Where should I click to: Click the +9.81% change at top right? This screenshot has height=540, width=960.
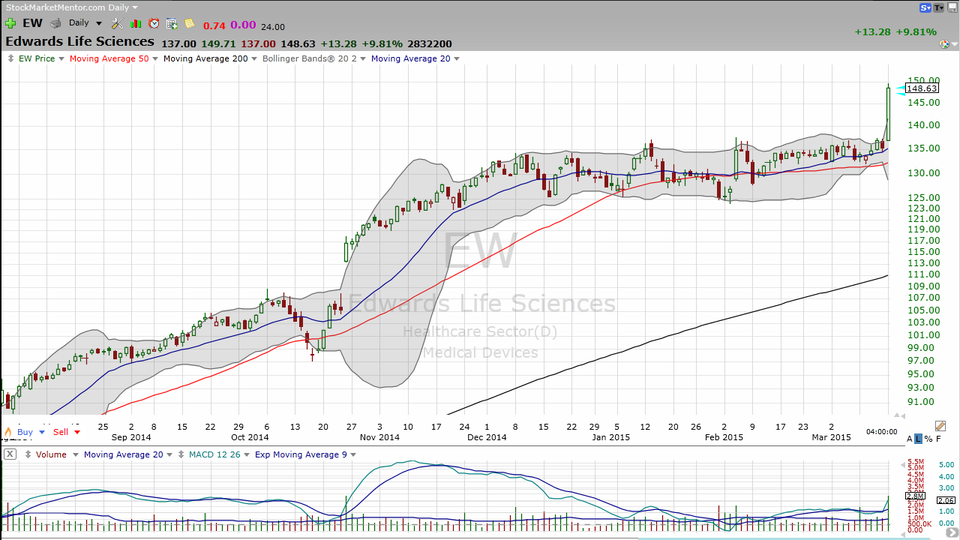click(x=916, y=32)
